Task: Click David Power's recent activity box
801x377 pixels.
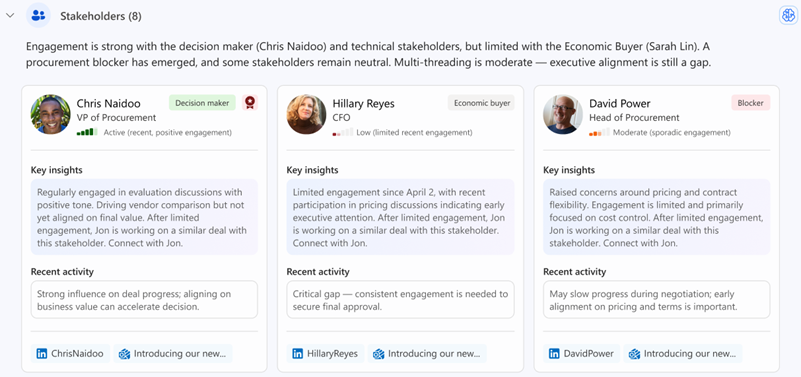Action: (x=656, y=300)
